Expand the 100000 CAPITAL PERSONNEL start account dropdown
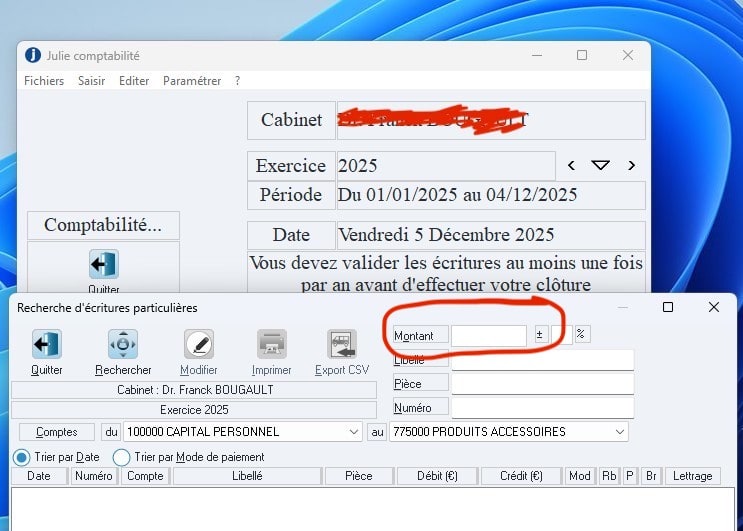 tap(354, 432)
